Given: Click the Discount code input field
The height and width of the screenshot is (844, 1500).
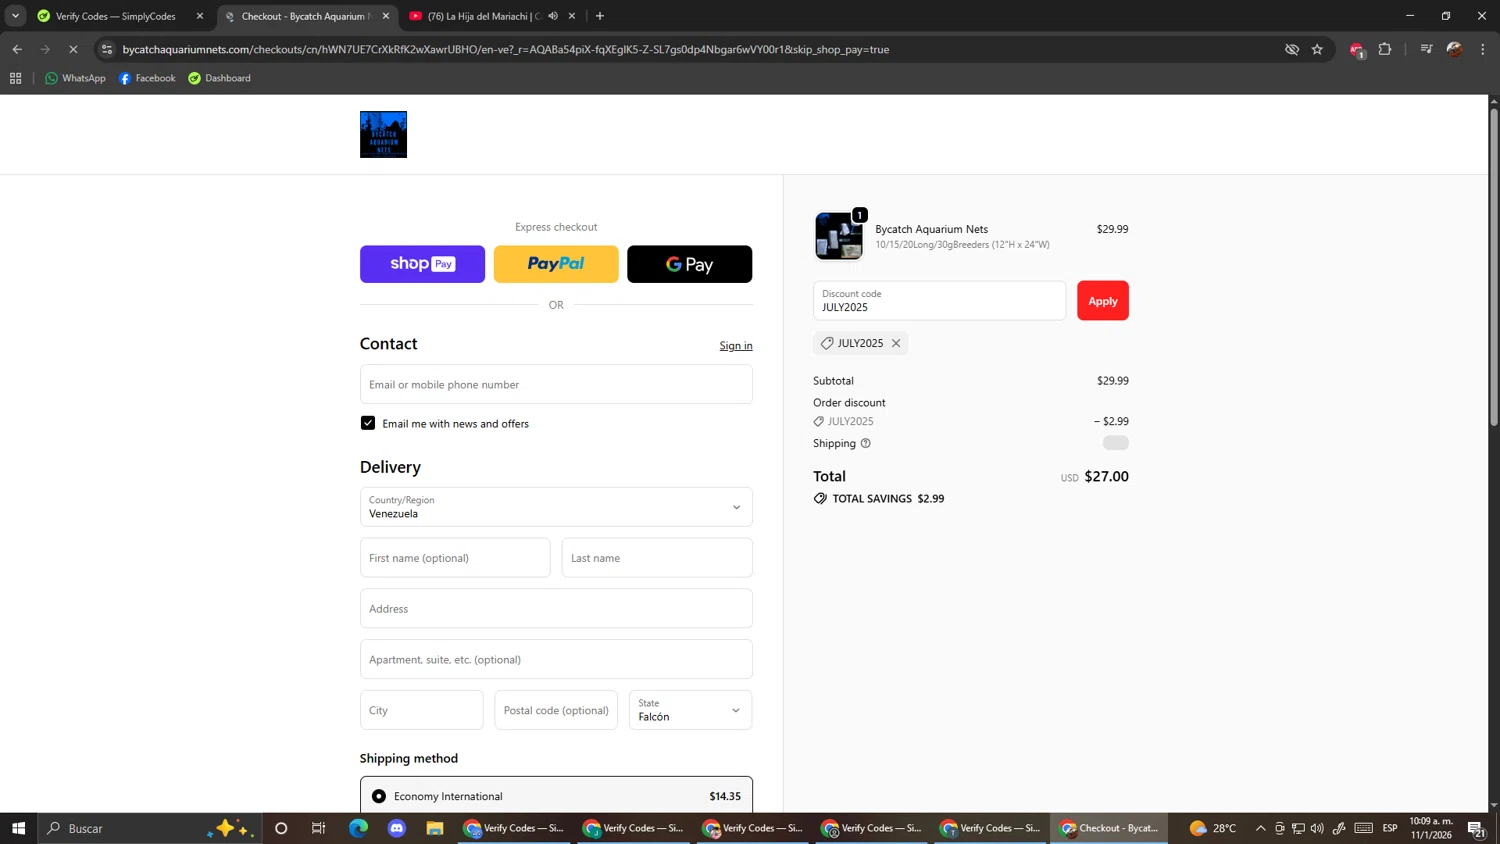Looking at the screenshot, I should (x=939, y=301).
